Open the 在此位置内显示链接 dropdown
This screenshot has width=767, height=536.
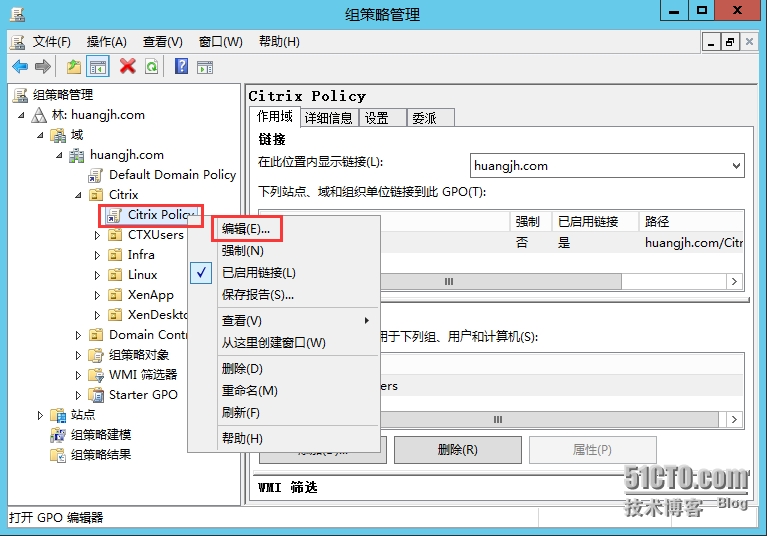click(736, 166)
